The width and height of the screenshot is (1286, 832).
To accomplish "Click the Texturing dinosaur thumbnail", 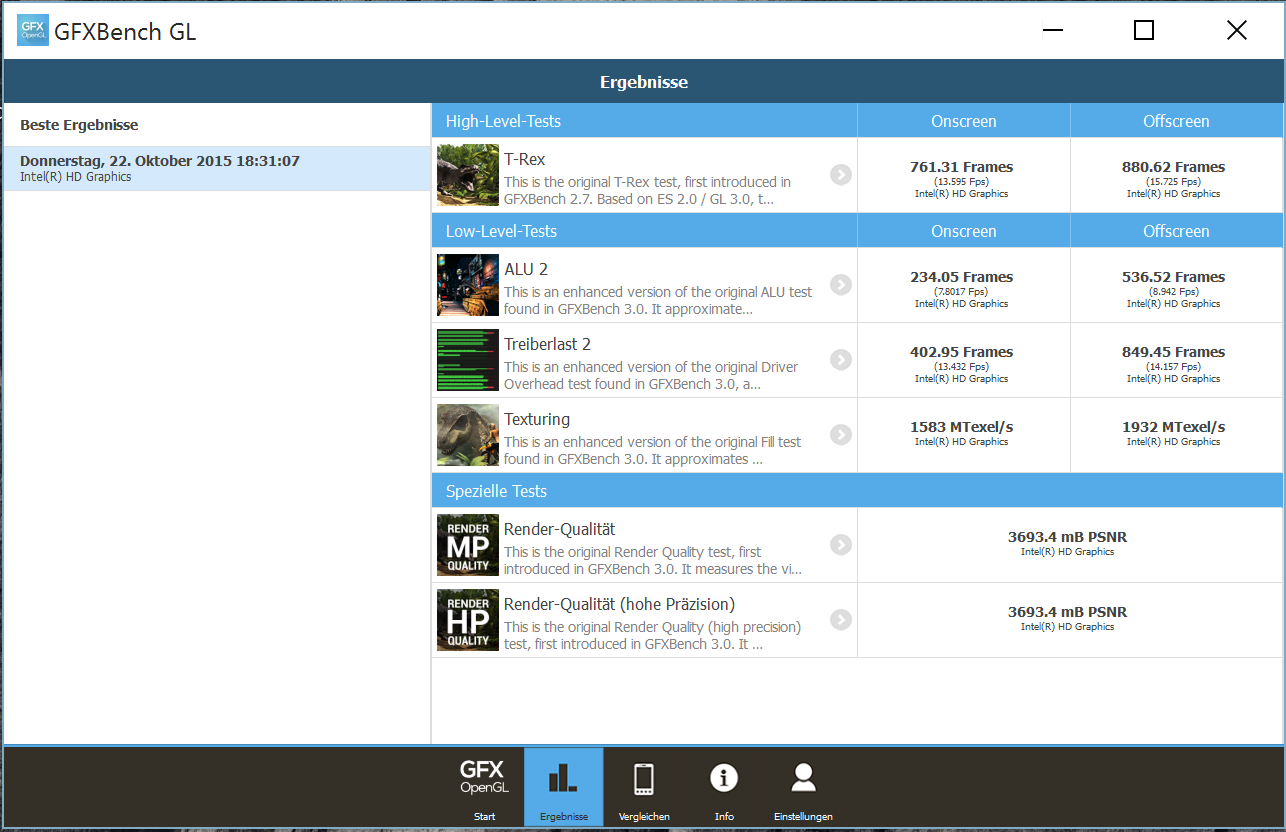I will 468,435.
